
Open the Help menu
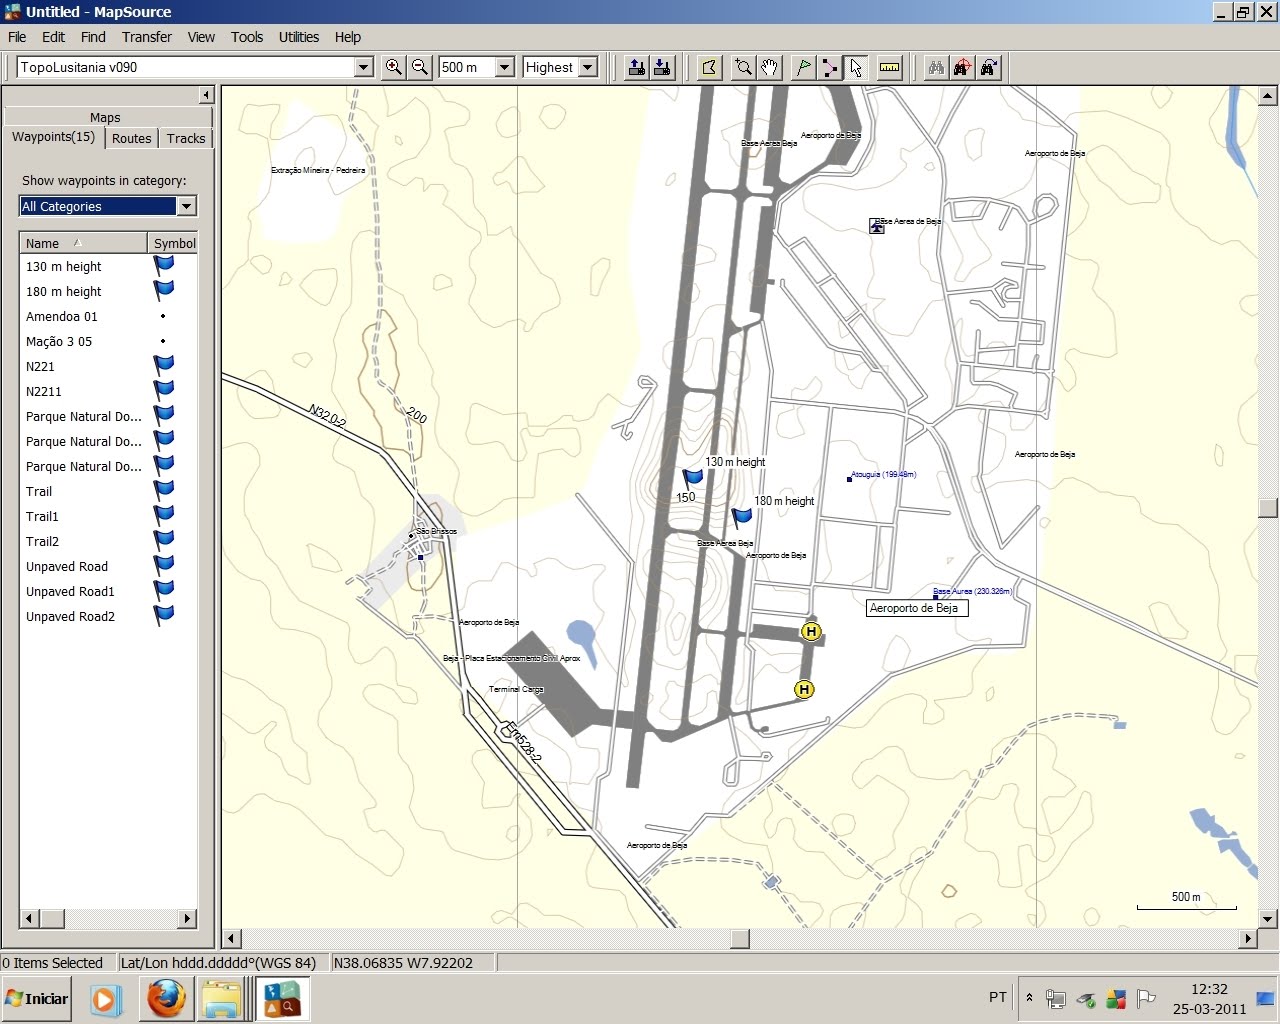coord(348,37)
